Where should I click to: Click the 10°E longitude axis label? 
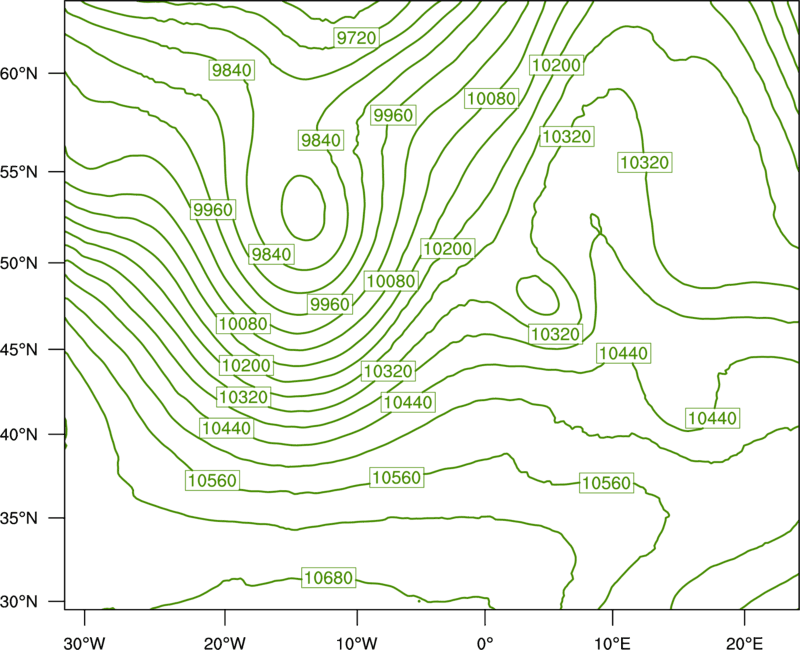pos(612,642)
